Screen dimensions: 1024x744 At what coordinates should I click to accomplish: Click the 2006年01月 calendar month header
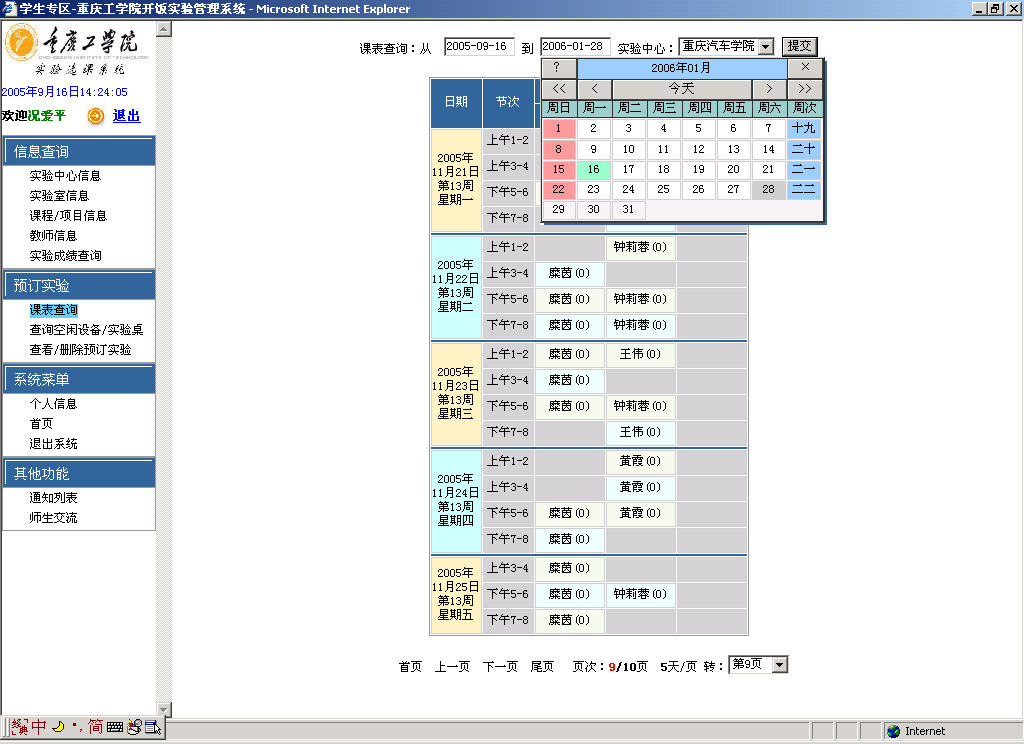pos(680,68)
